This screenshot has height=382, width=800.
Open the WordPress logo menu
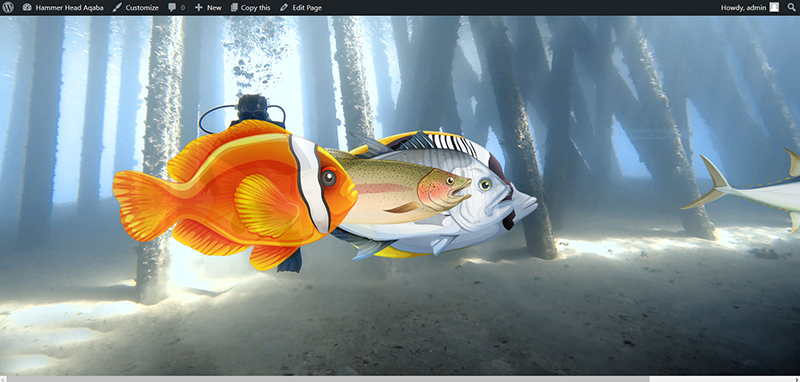[8, 8]
